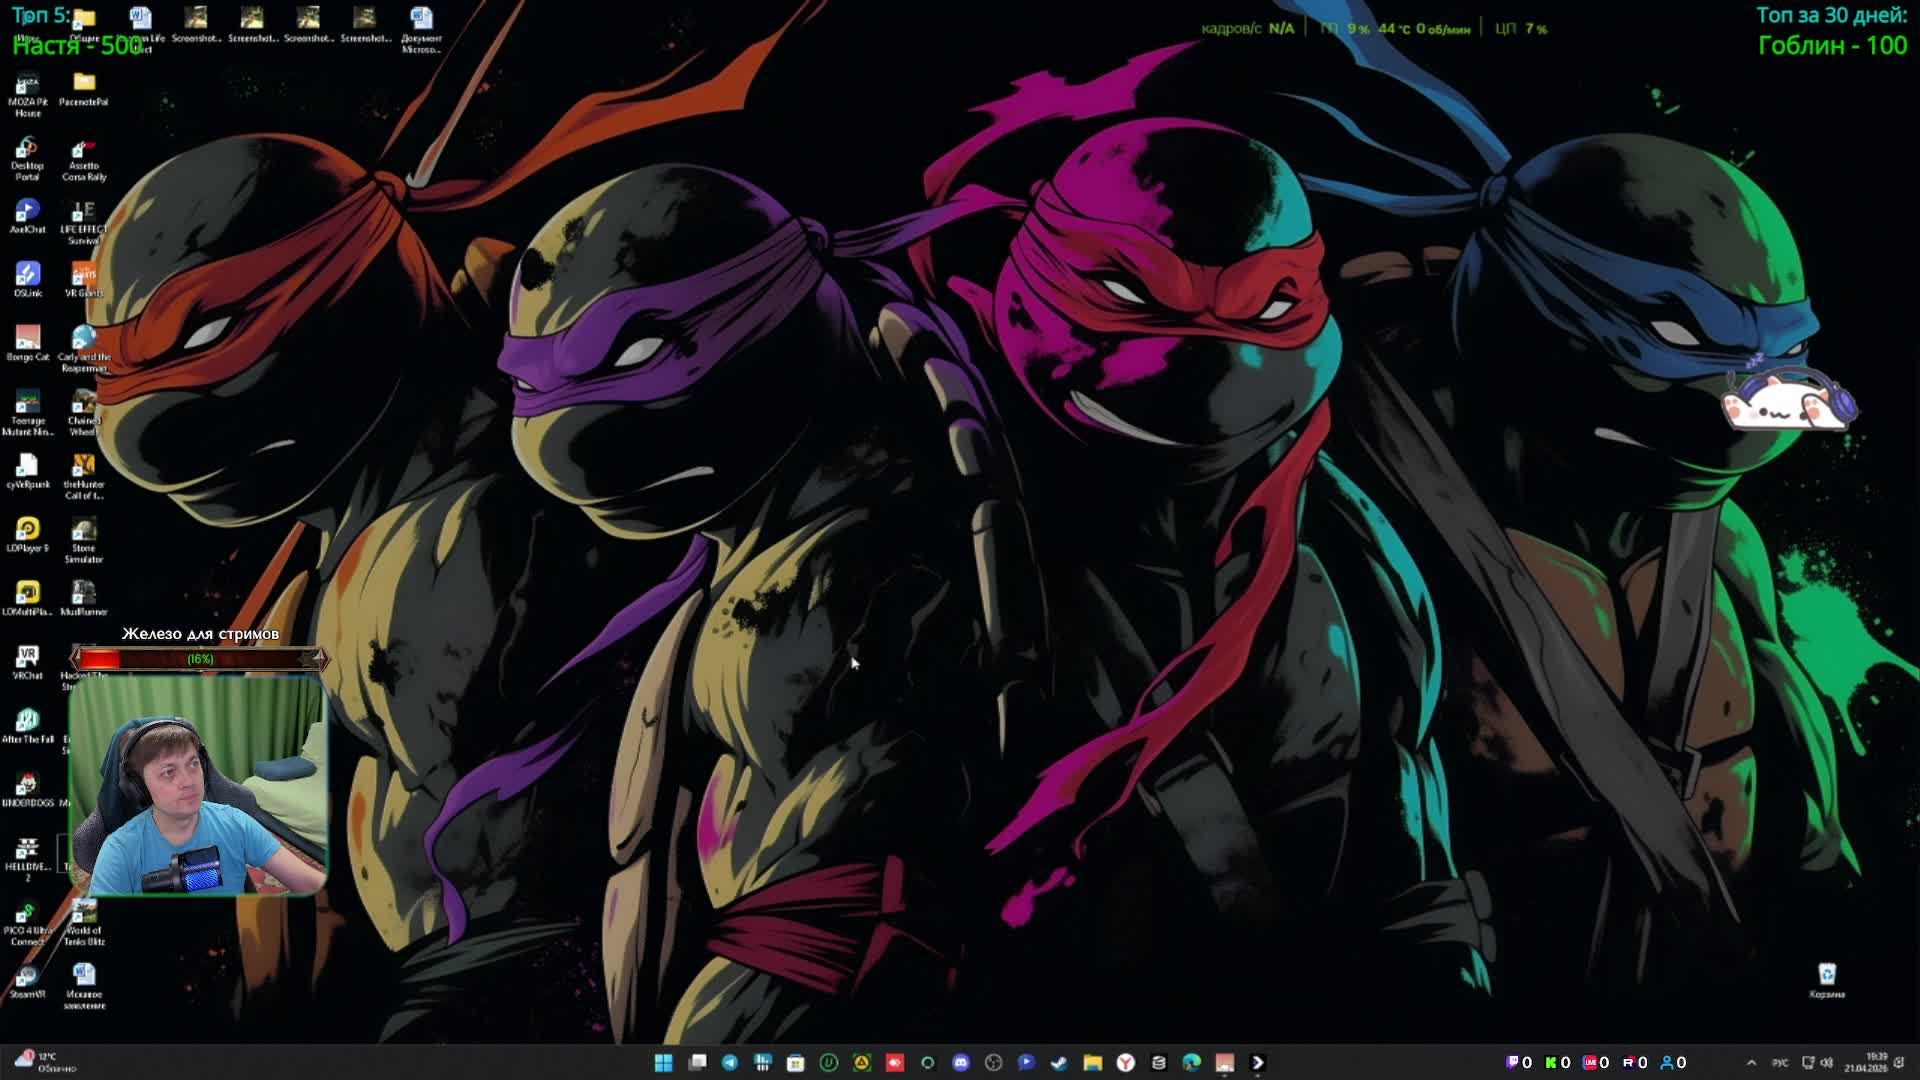Image resolution: width=1920 pixels, height=1080 pixels.
Task: Click the stream goal progress bar
Action: click(200, 658)
